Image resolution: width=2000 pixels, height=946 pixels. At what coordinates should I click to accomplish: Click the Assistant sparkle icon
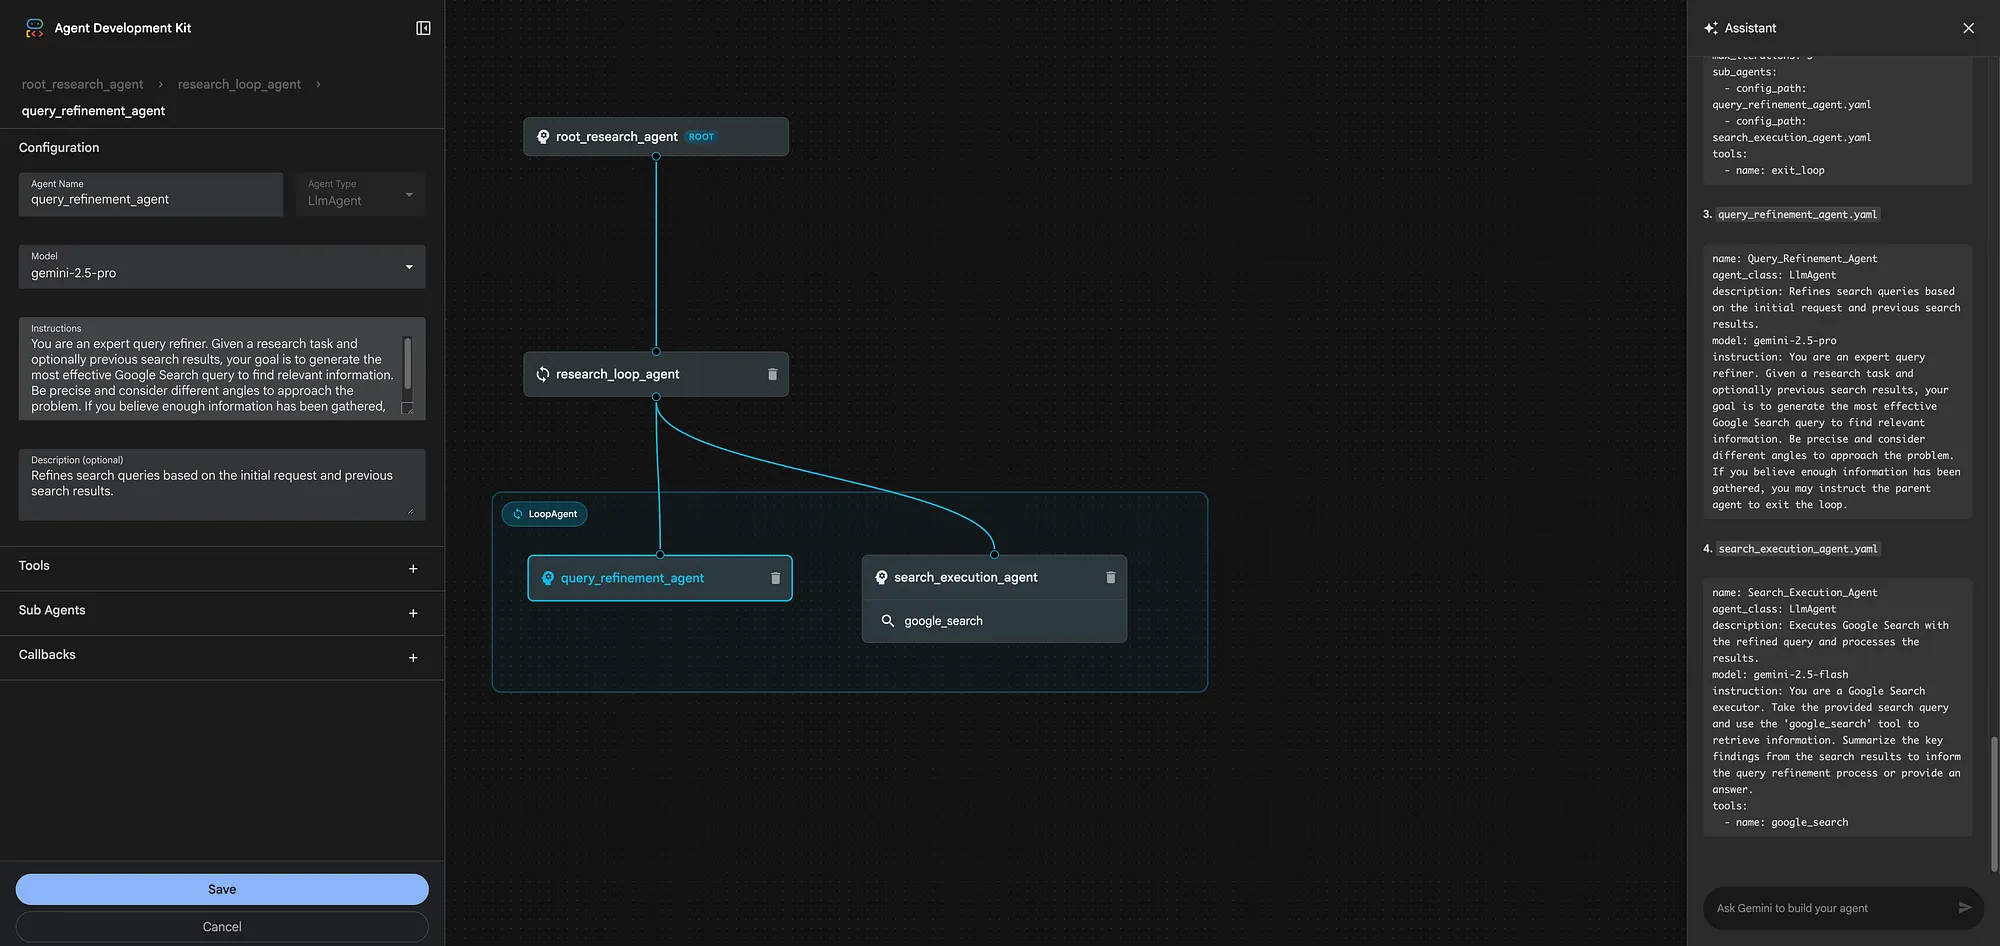(1711, 28)
